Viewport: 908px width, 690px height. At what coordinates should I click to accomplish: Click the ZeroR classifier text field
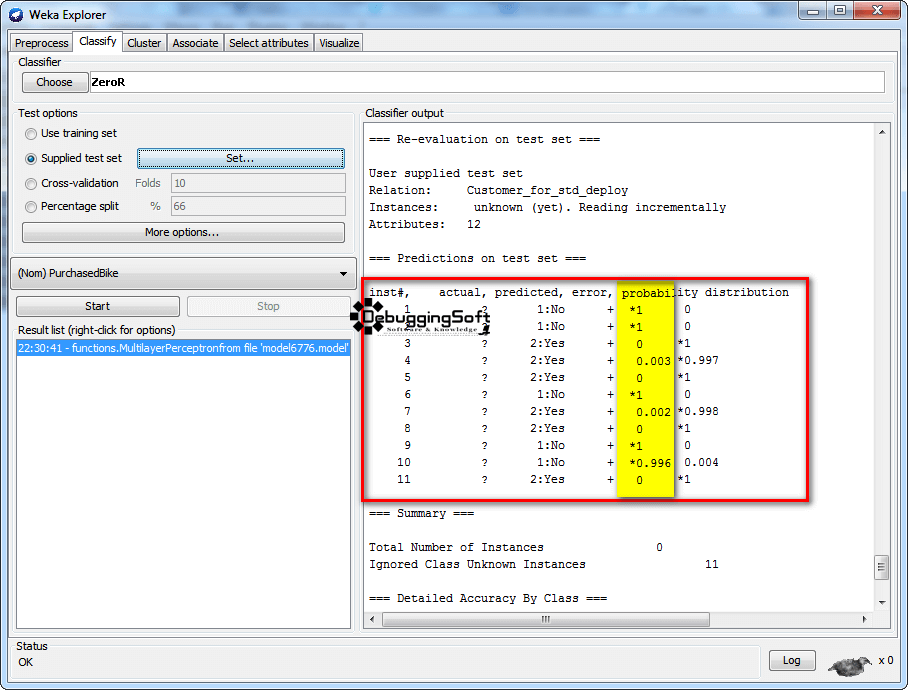(x=487, y=82)
